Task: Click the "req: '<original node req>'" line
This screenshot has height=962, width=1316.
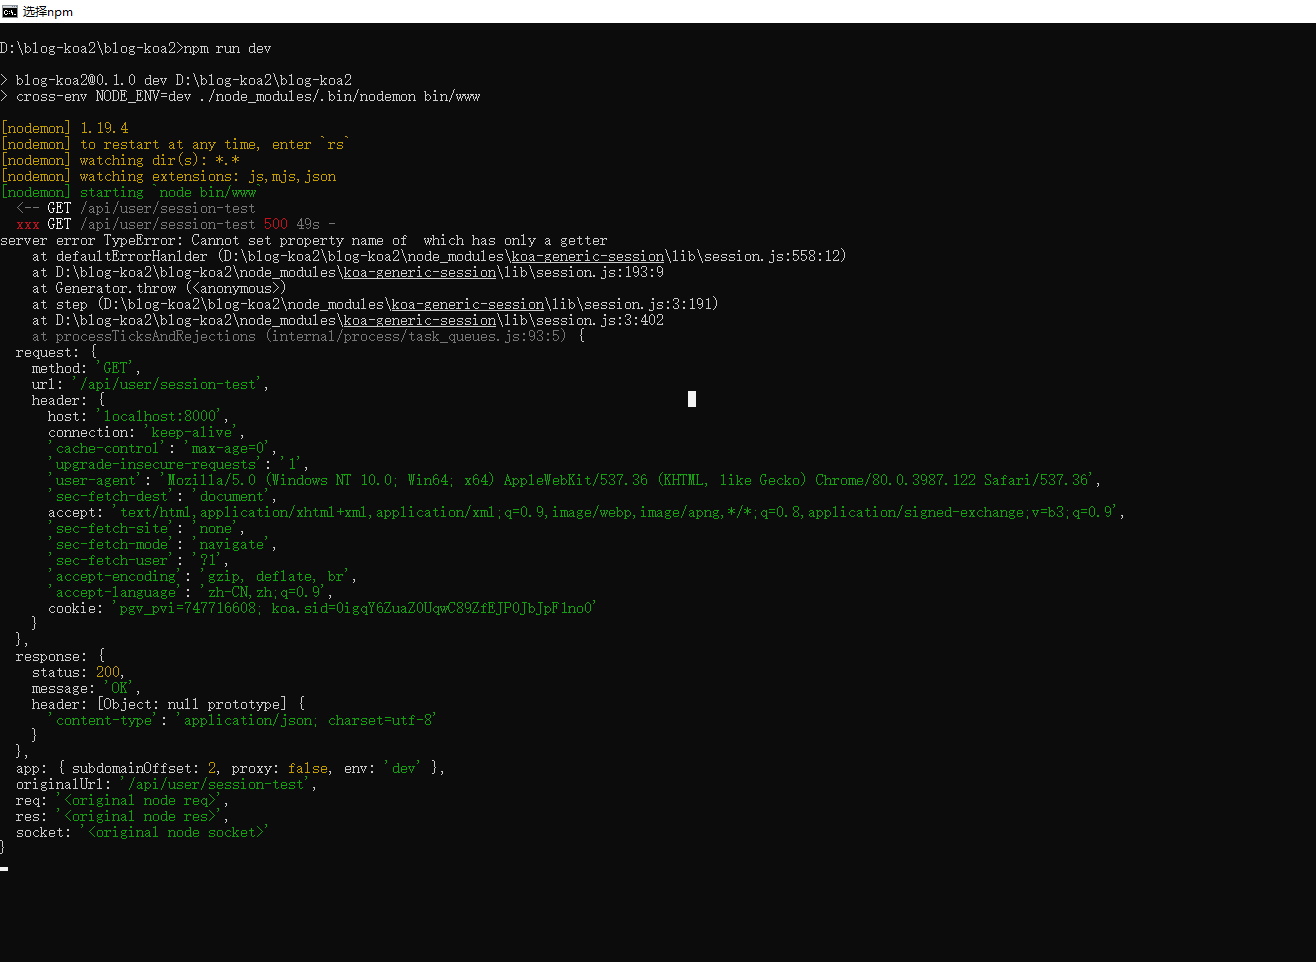Action: click(x=122, y=800)
